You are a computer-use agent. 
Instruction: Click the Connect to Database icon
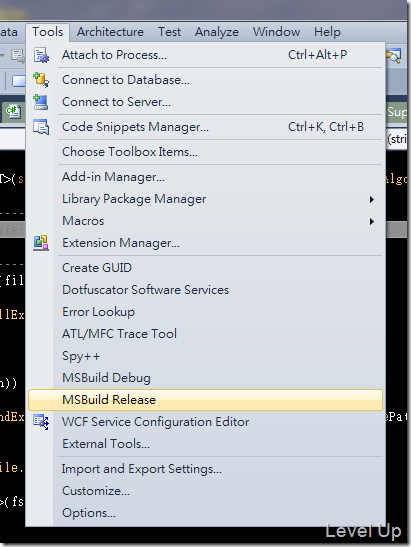click(x=41, y=80)
